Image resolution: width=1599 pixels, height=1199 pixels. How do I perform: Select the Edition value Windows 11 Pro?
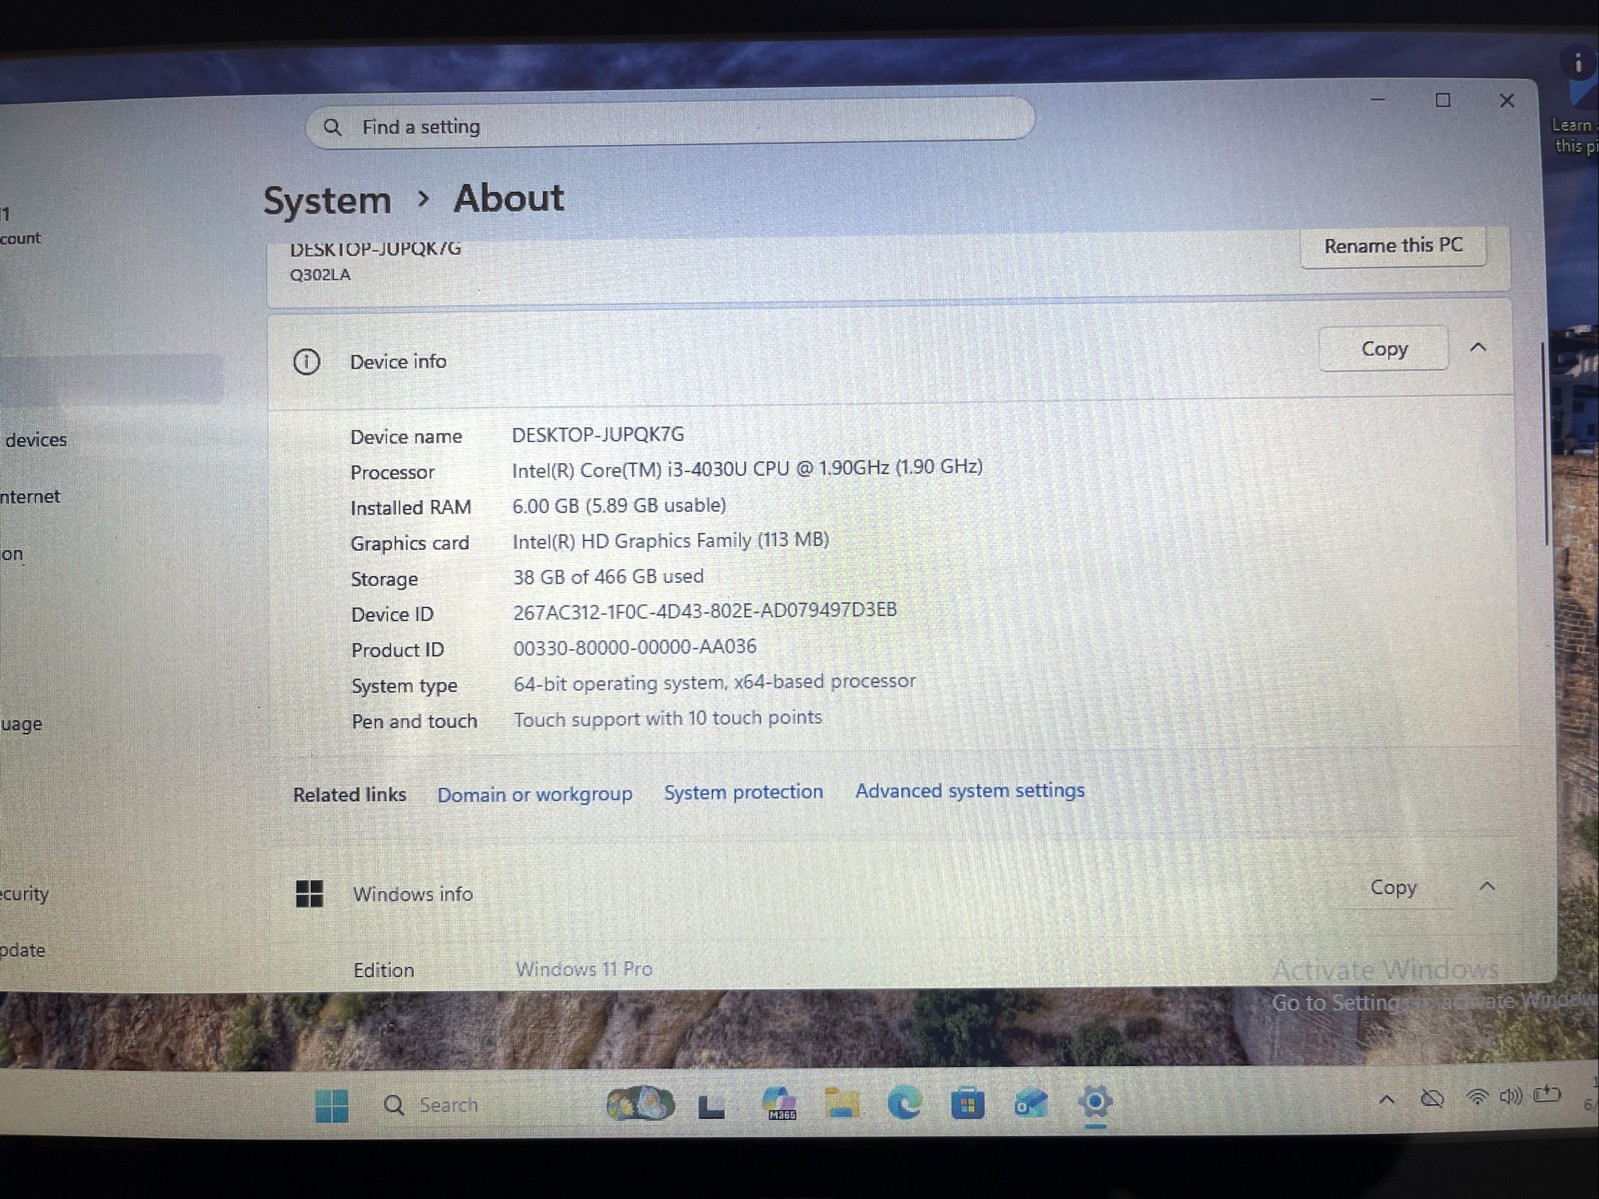point(584,968)
